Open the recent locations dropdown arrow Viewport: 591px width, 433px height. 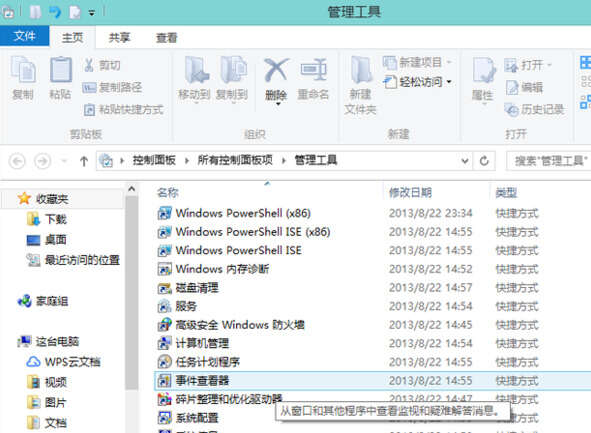click(x=64, y=161)
